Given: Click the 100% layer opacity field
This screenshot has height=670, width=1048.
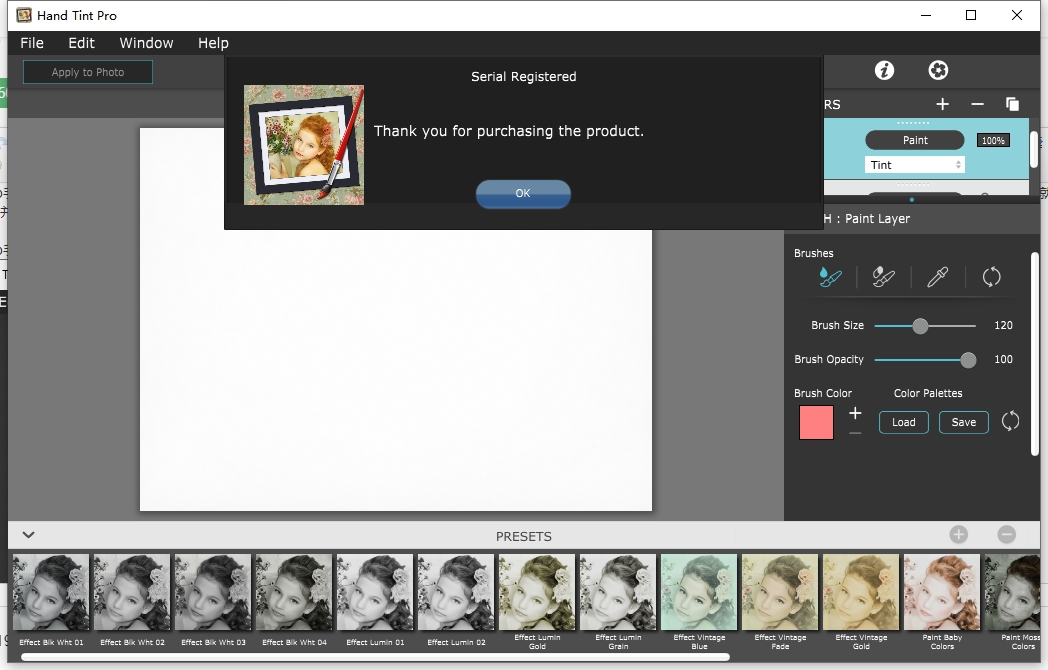Looking at the screenshot, I should click(x=993, y=140).
